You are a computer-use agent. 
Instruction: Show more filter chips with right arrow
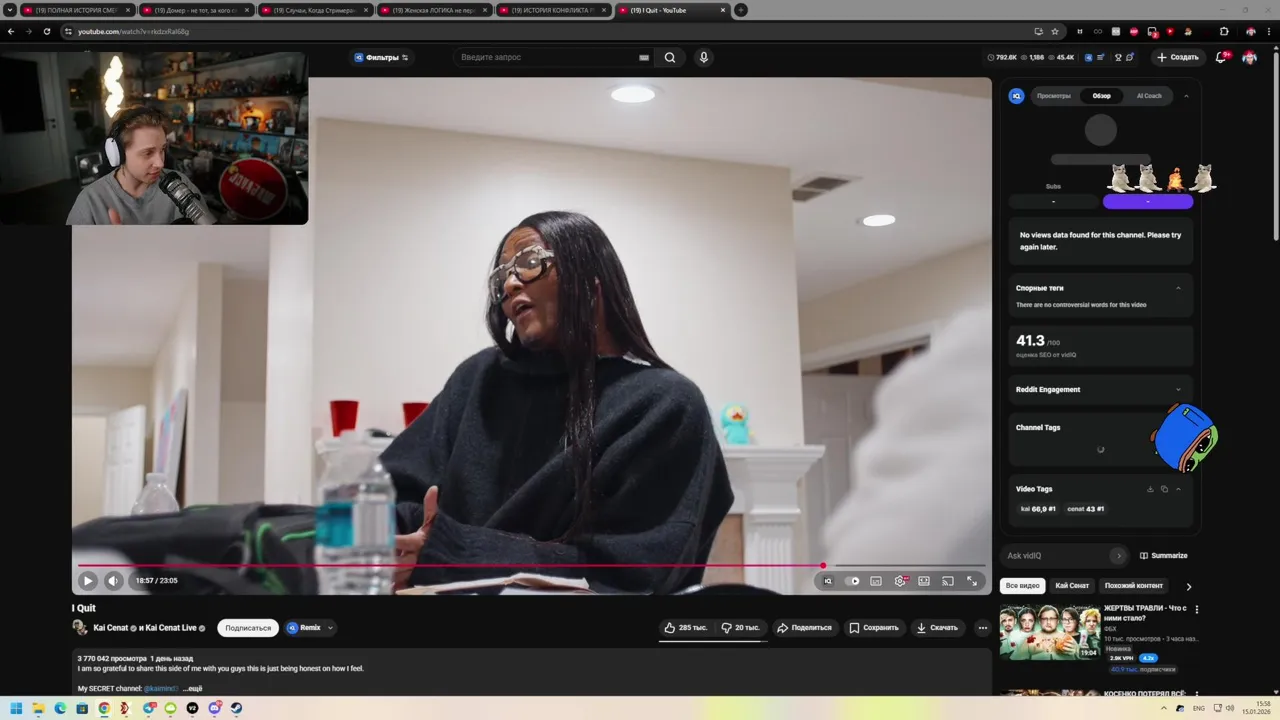point(1188,586)
